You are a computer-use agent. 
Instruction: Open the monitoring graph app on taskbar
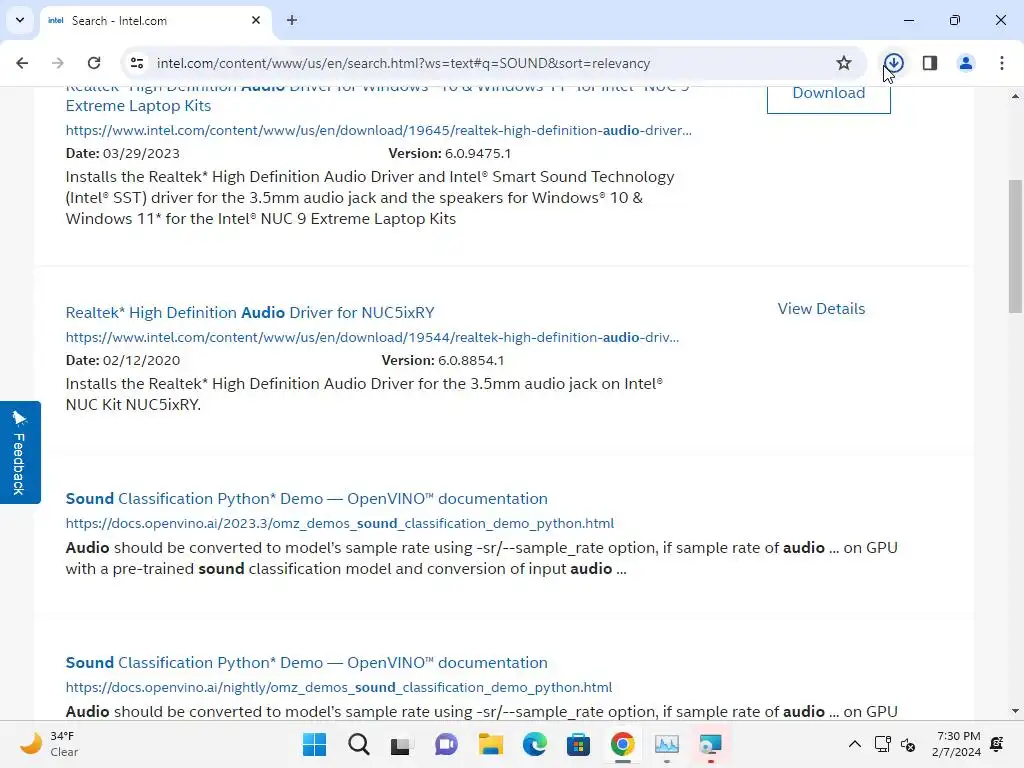667,744
